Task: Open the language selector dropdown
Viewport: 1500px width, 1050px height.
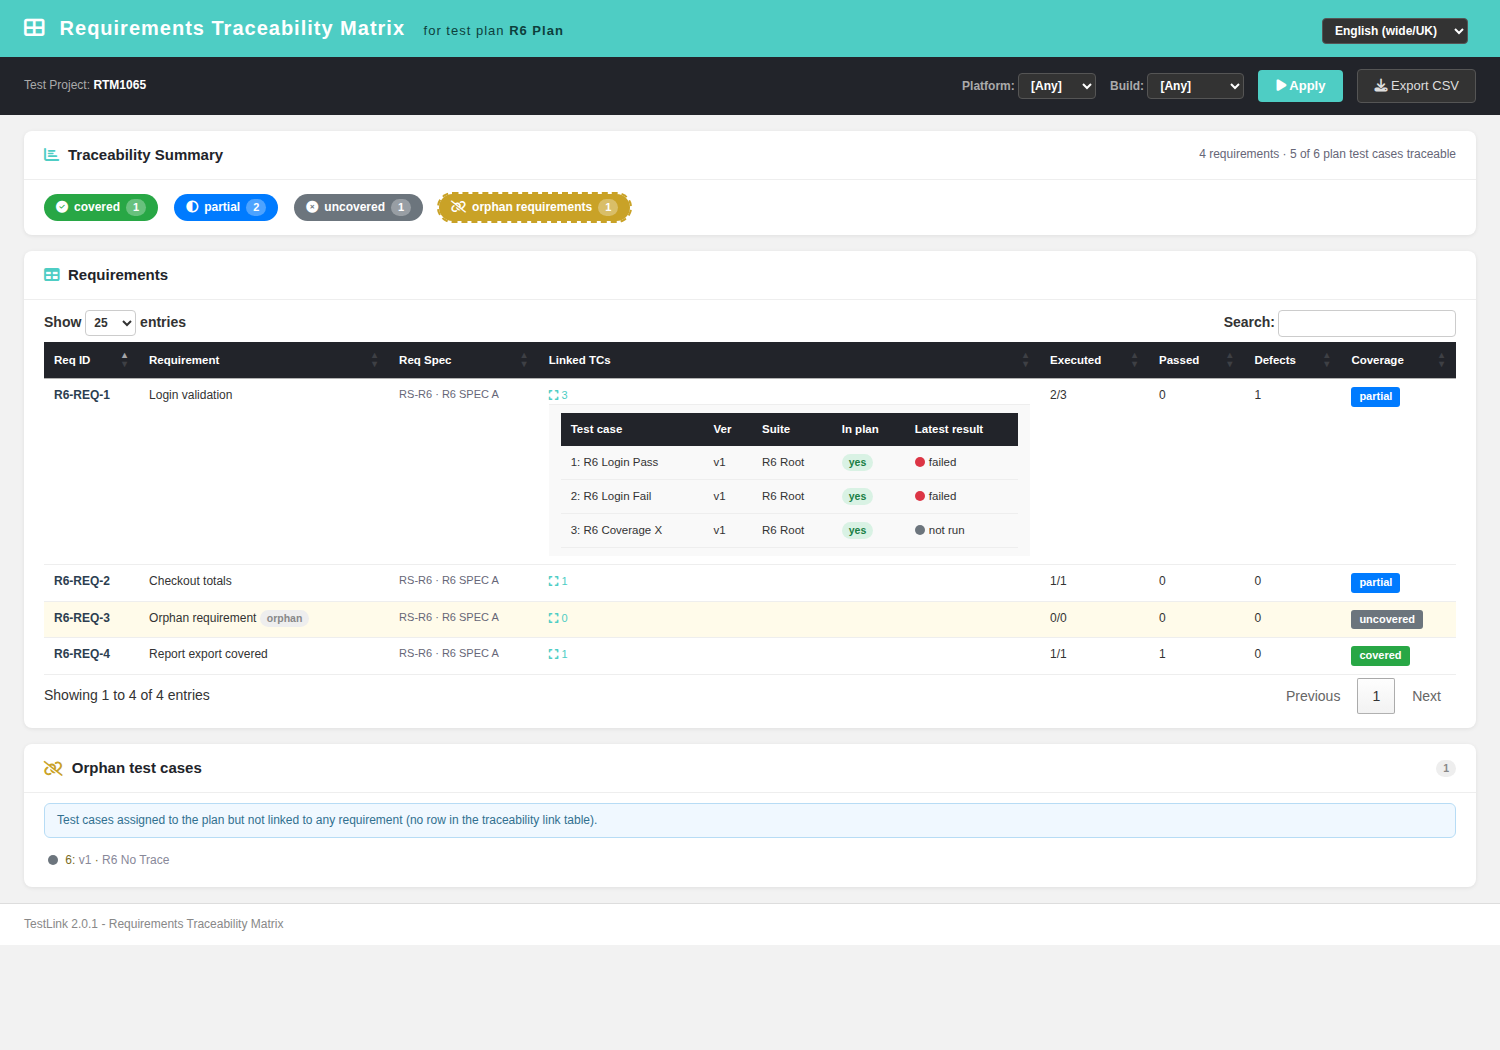Action: pos(1395,31)
